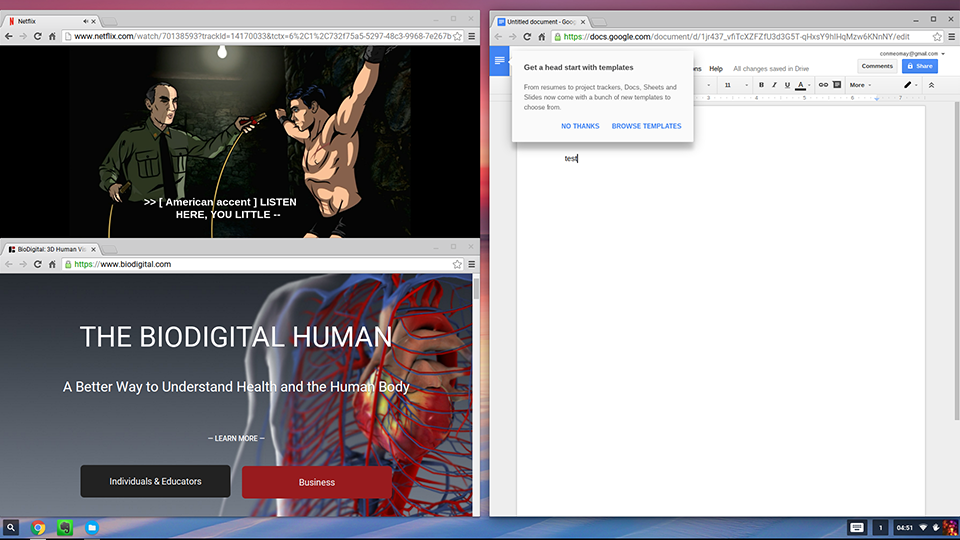Click the blue Share button
Image resolution: width=960 pixels, height=540 pixels.
(920, 66)
